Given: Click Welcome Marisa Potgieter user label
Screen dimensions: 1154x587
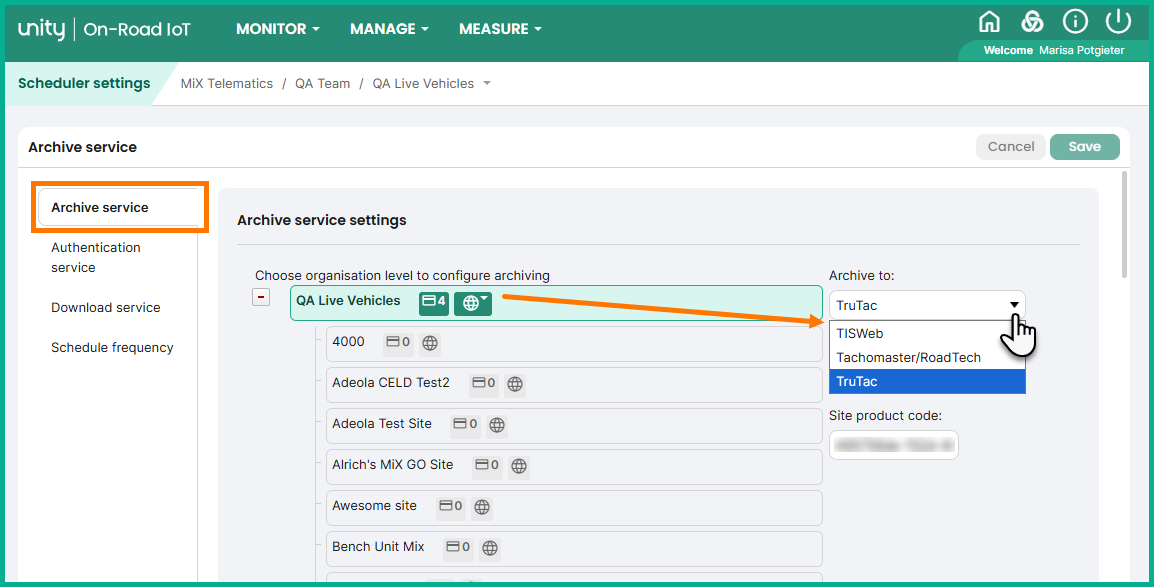Looking at the screenshot, I should tap(1054, 50).
